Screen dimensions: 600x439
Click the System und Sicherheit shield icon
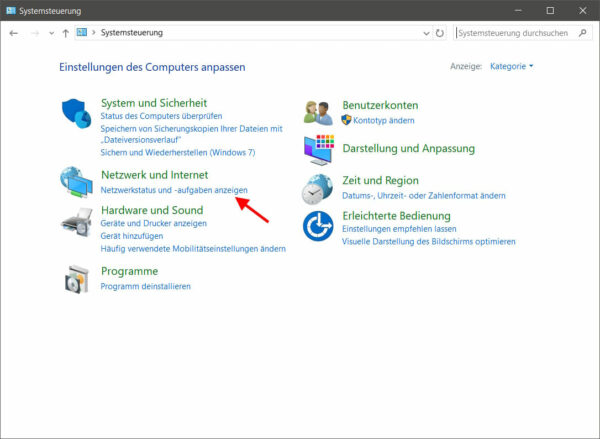pyautogui.click(x=77, y=114)
